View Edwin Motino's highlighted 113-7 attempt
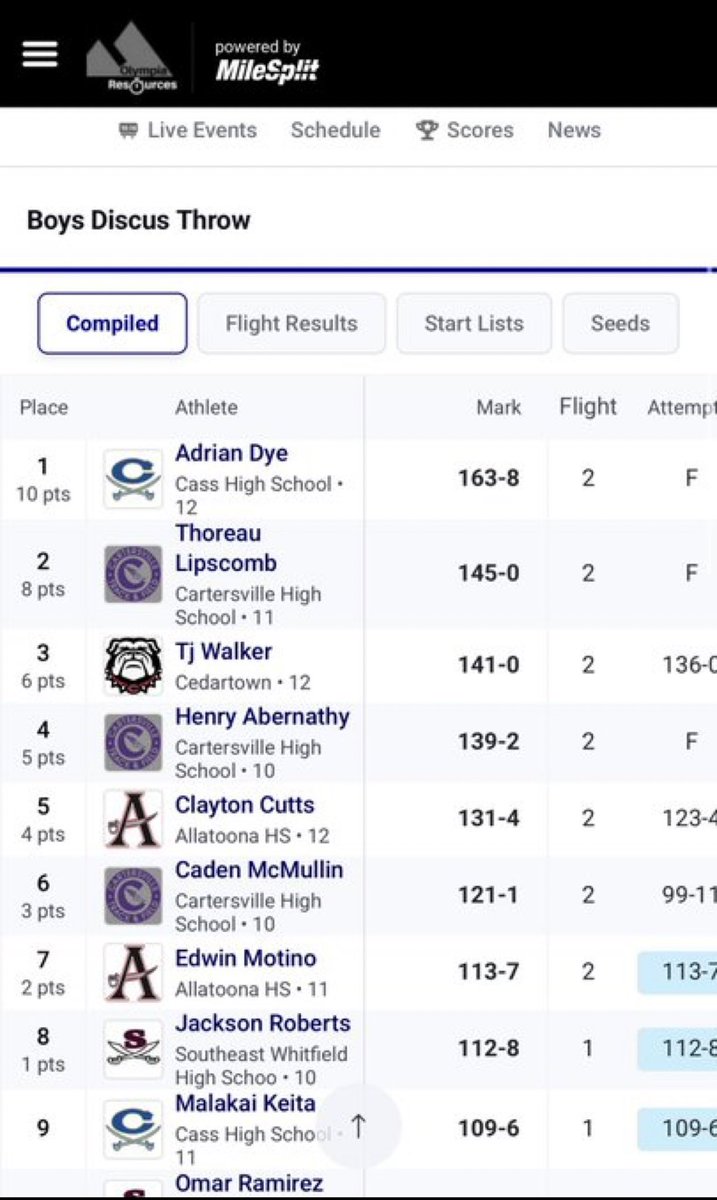717x1200 pixels. (x=677, y=973)
